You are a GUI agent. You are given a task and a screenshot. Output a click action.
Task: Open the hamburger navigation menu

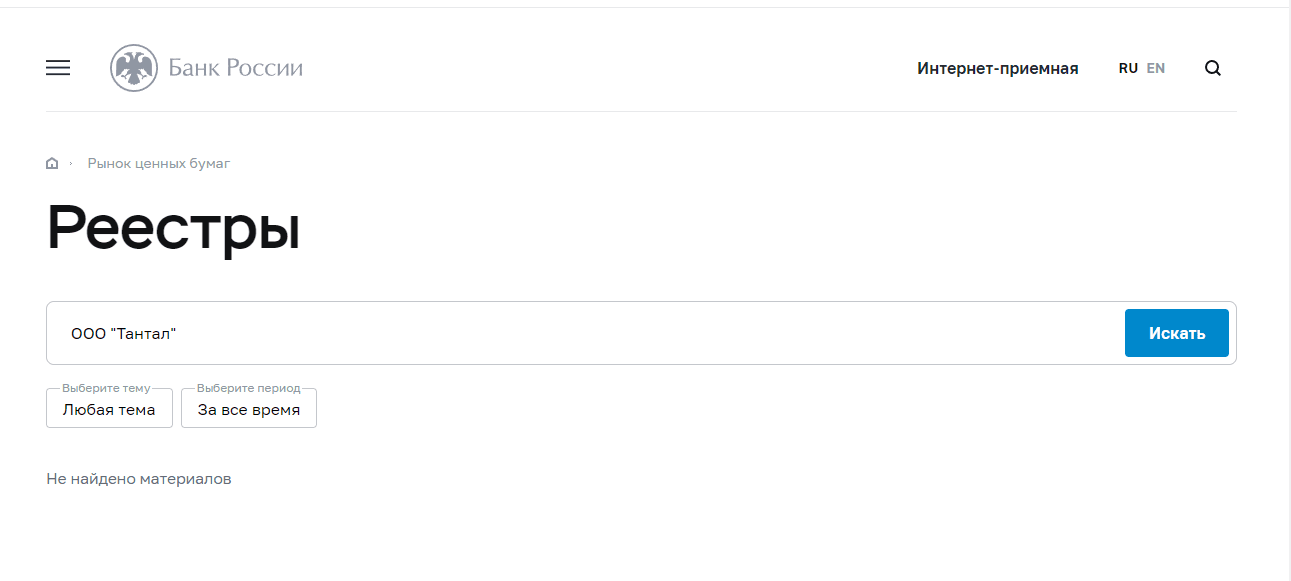point(58,68)
